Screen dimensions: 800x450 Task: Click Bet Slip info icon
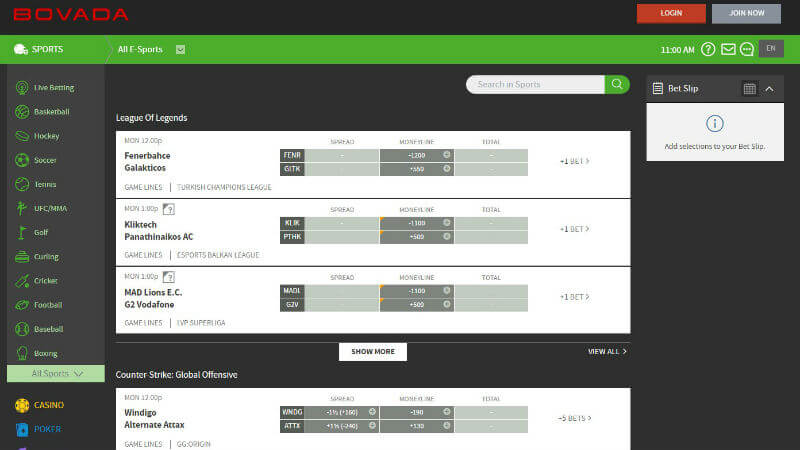click(x=715, y=123)
